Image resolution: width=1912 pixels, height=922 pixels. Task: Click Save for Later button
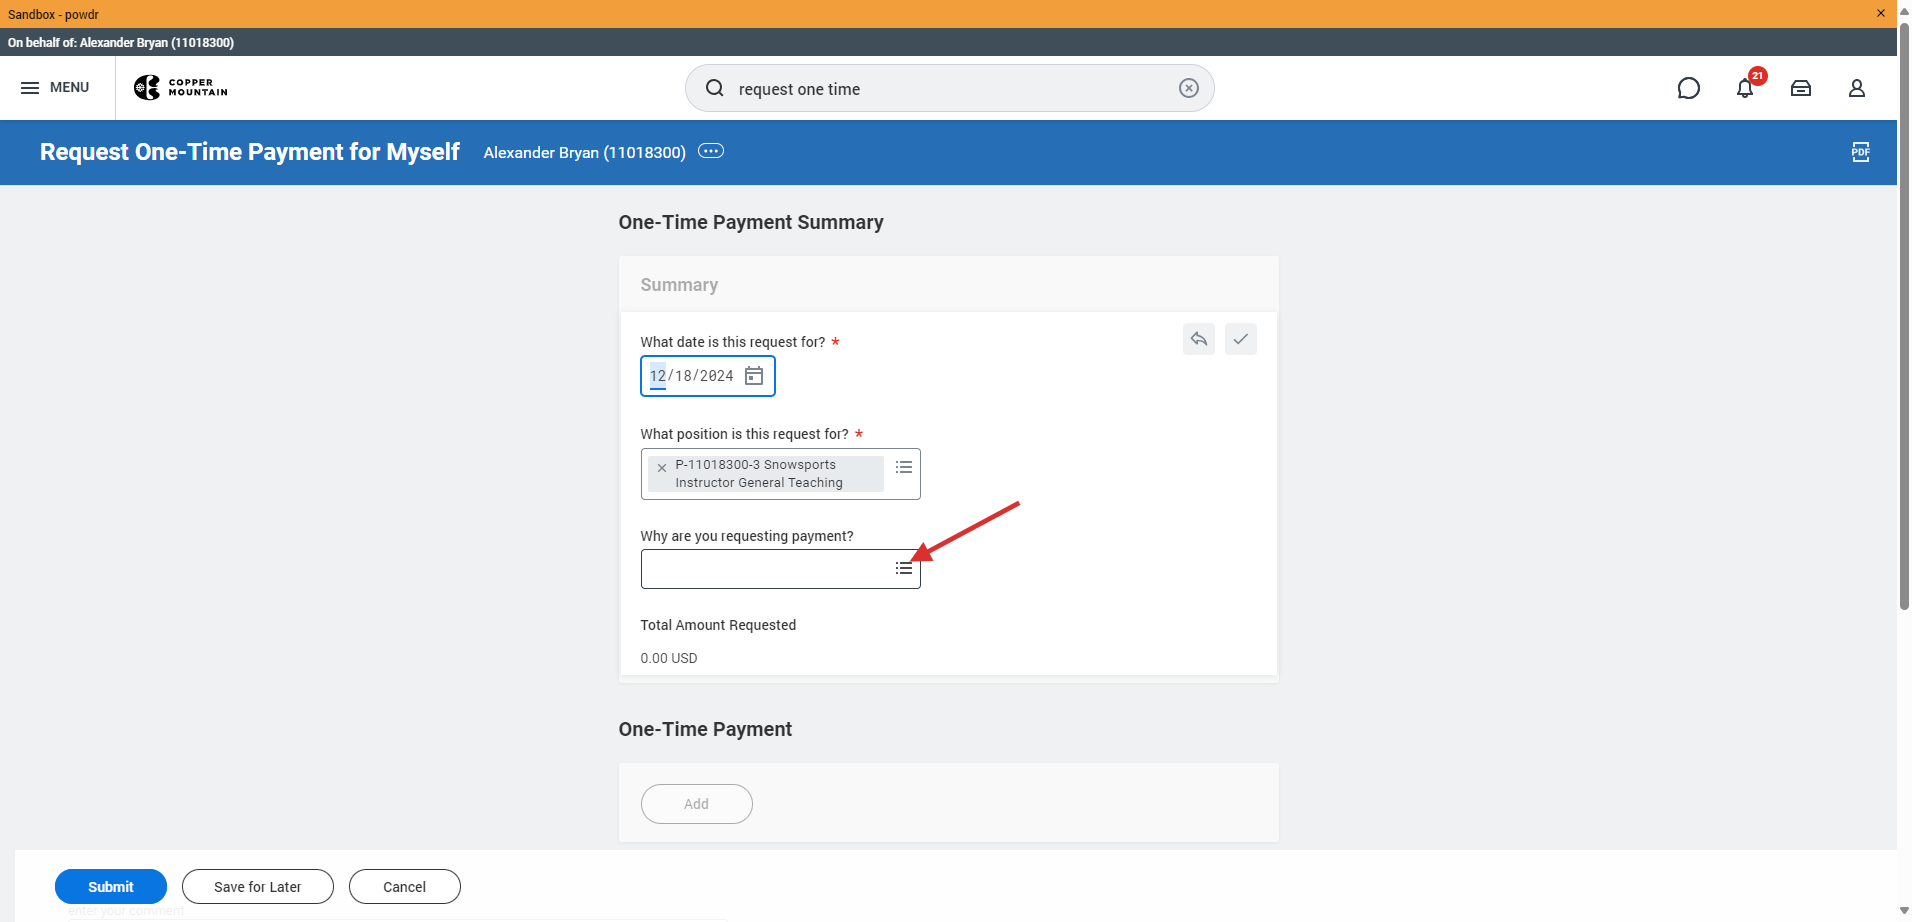click(258, 887)
